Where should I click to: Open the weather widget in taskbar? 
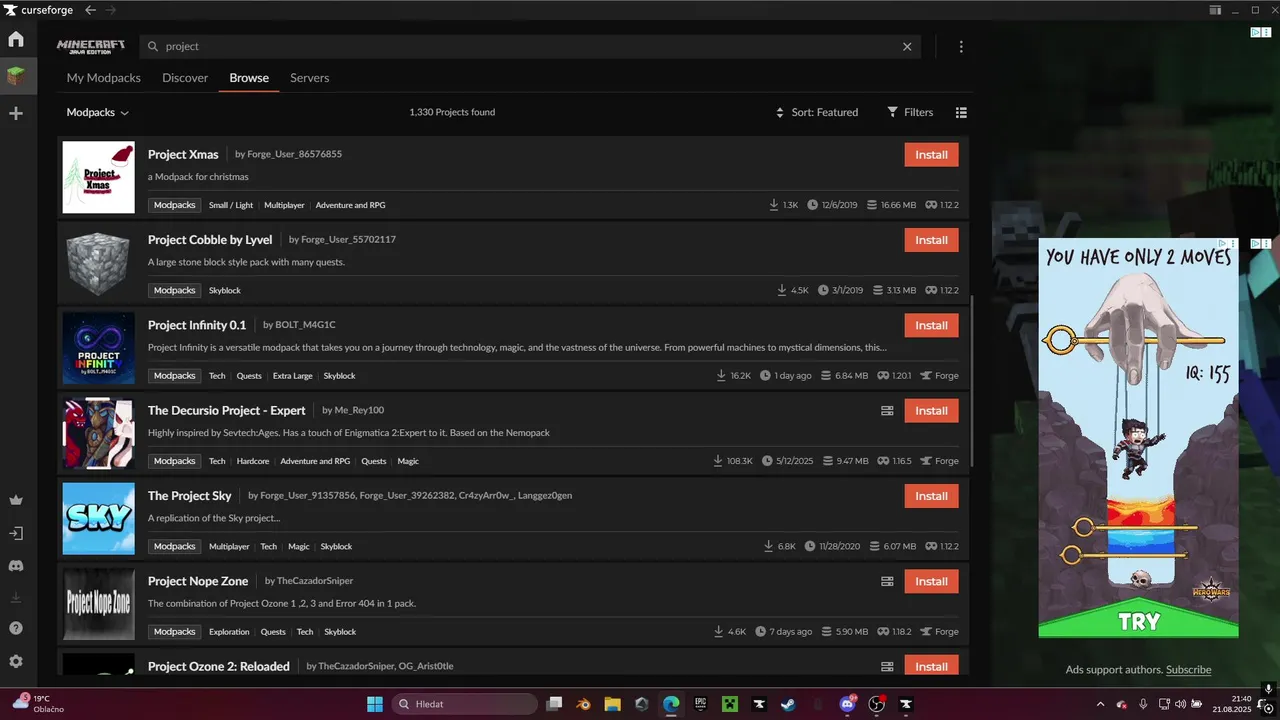pyautogui.click(x=38, y=704)
